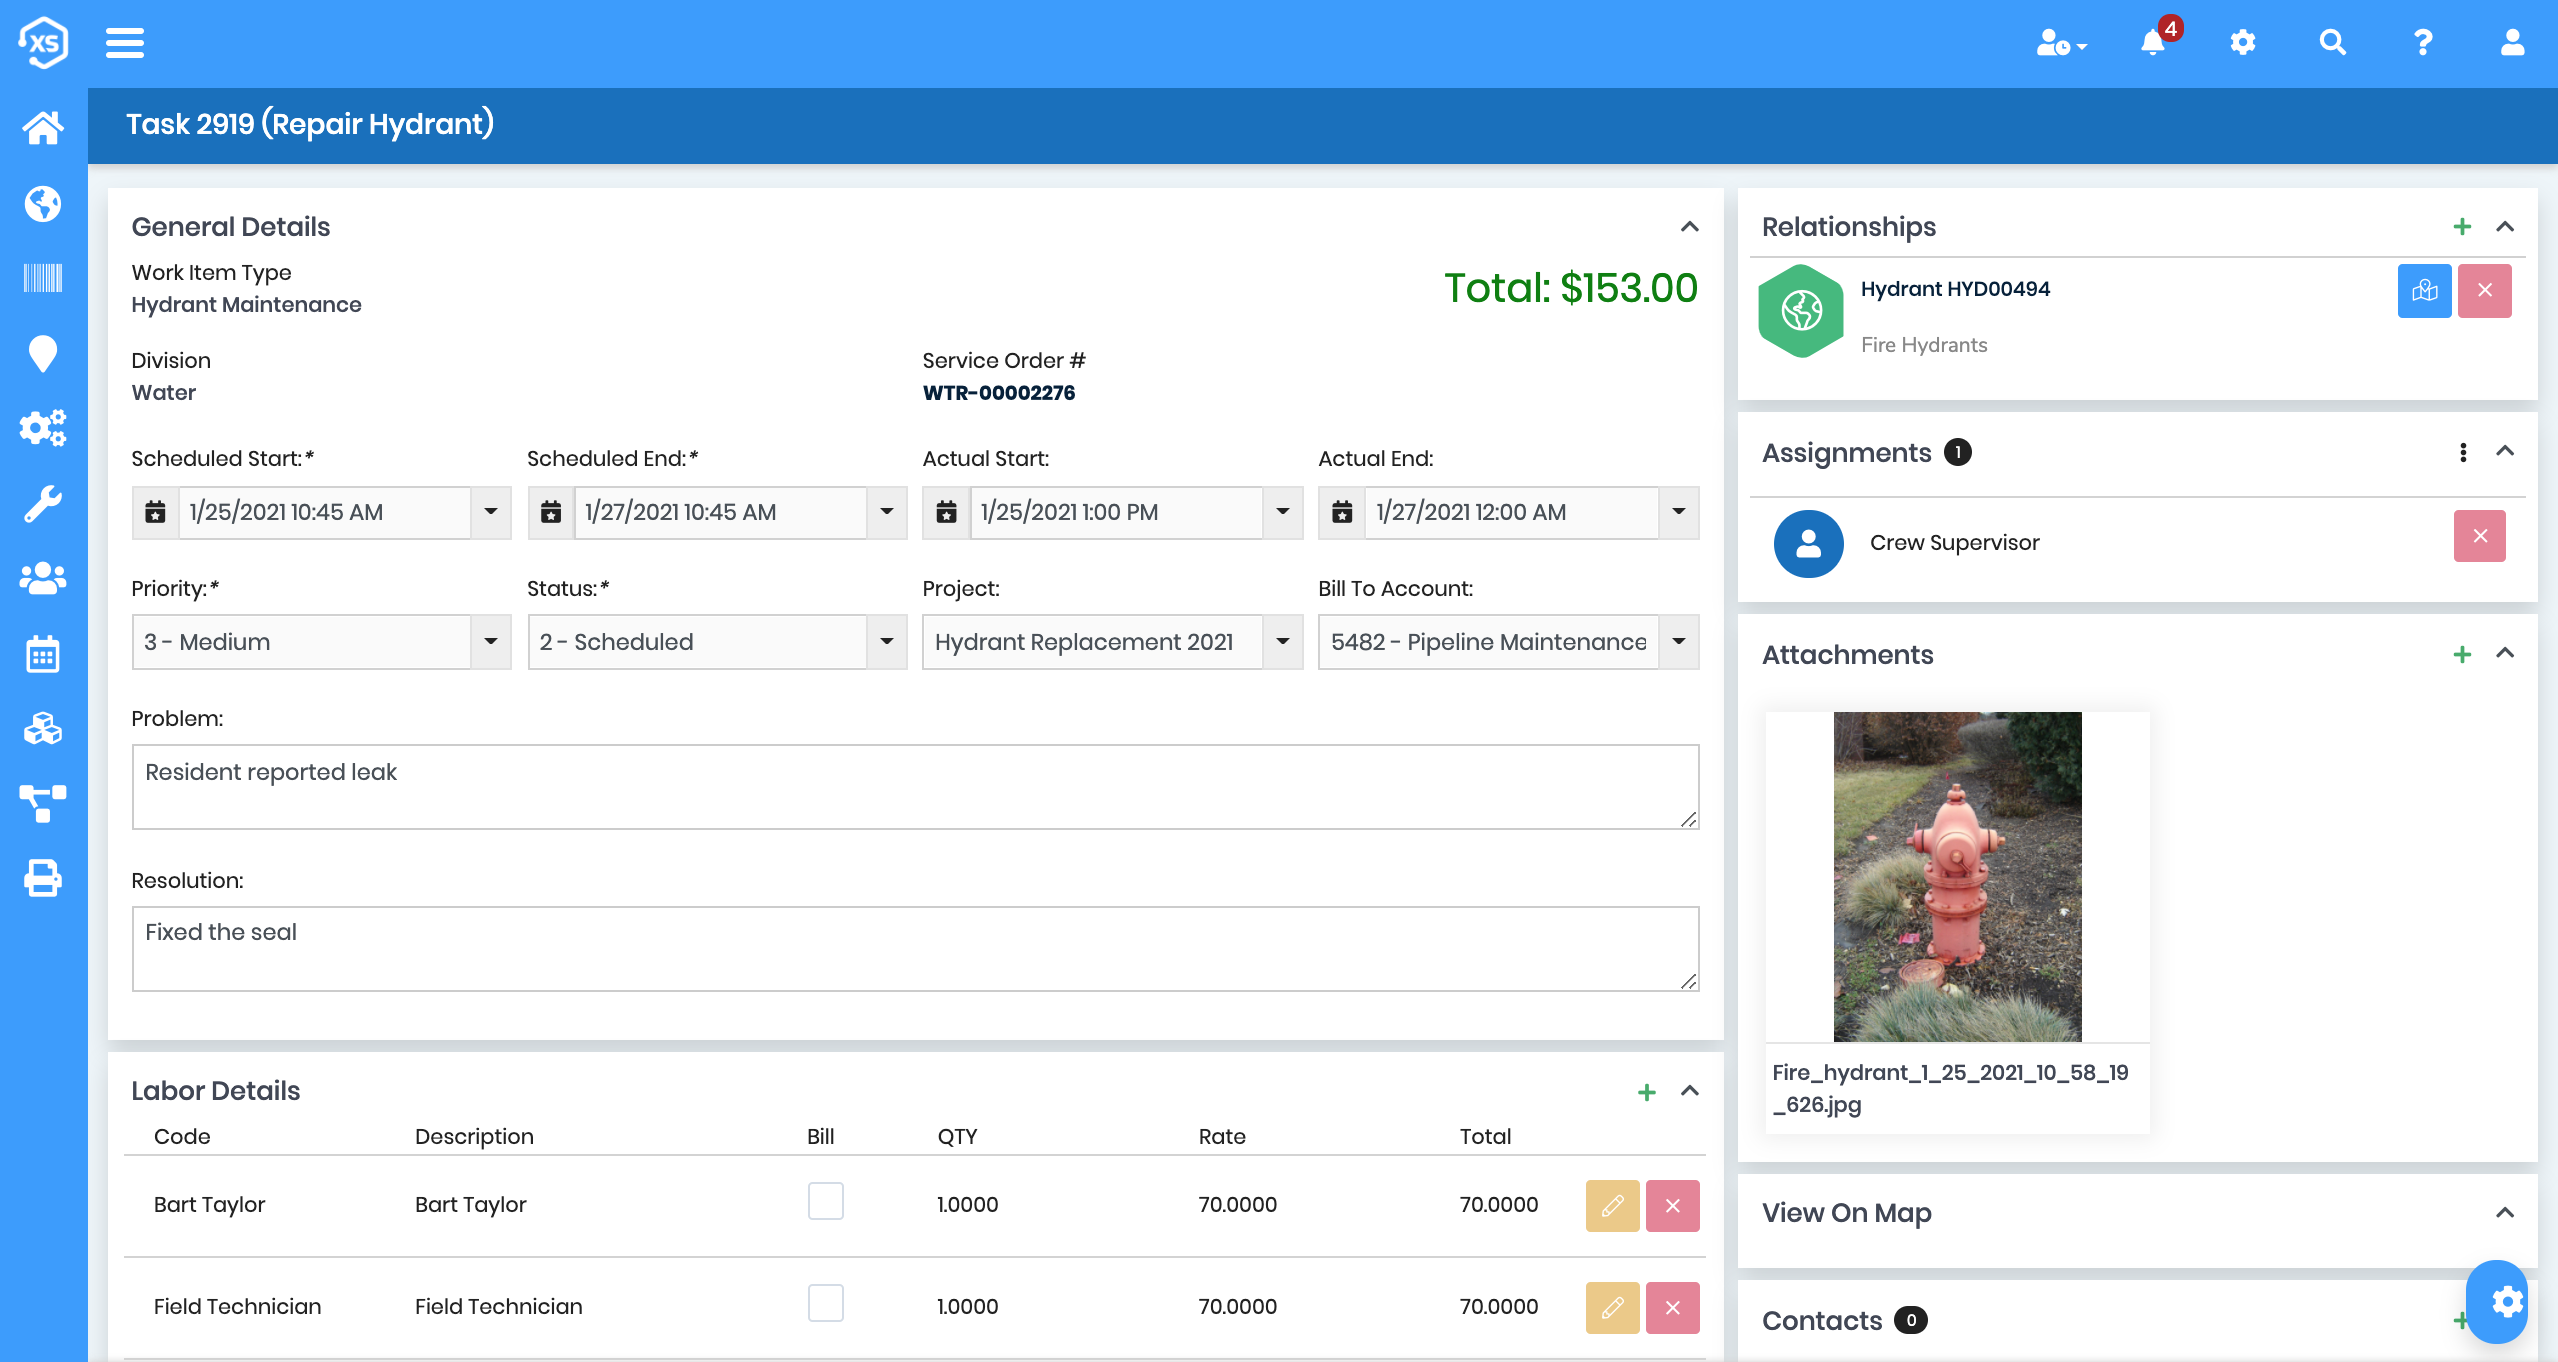
Task: Check Bill box for Bart Taylor
Action: 825,1201
